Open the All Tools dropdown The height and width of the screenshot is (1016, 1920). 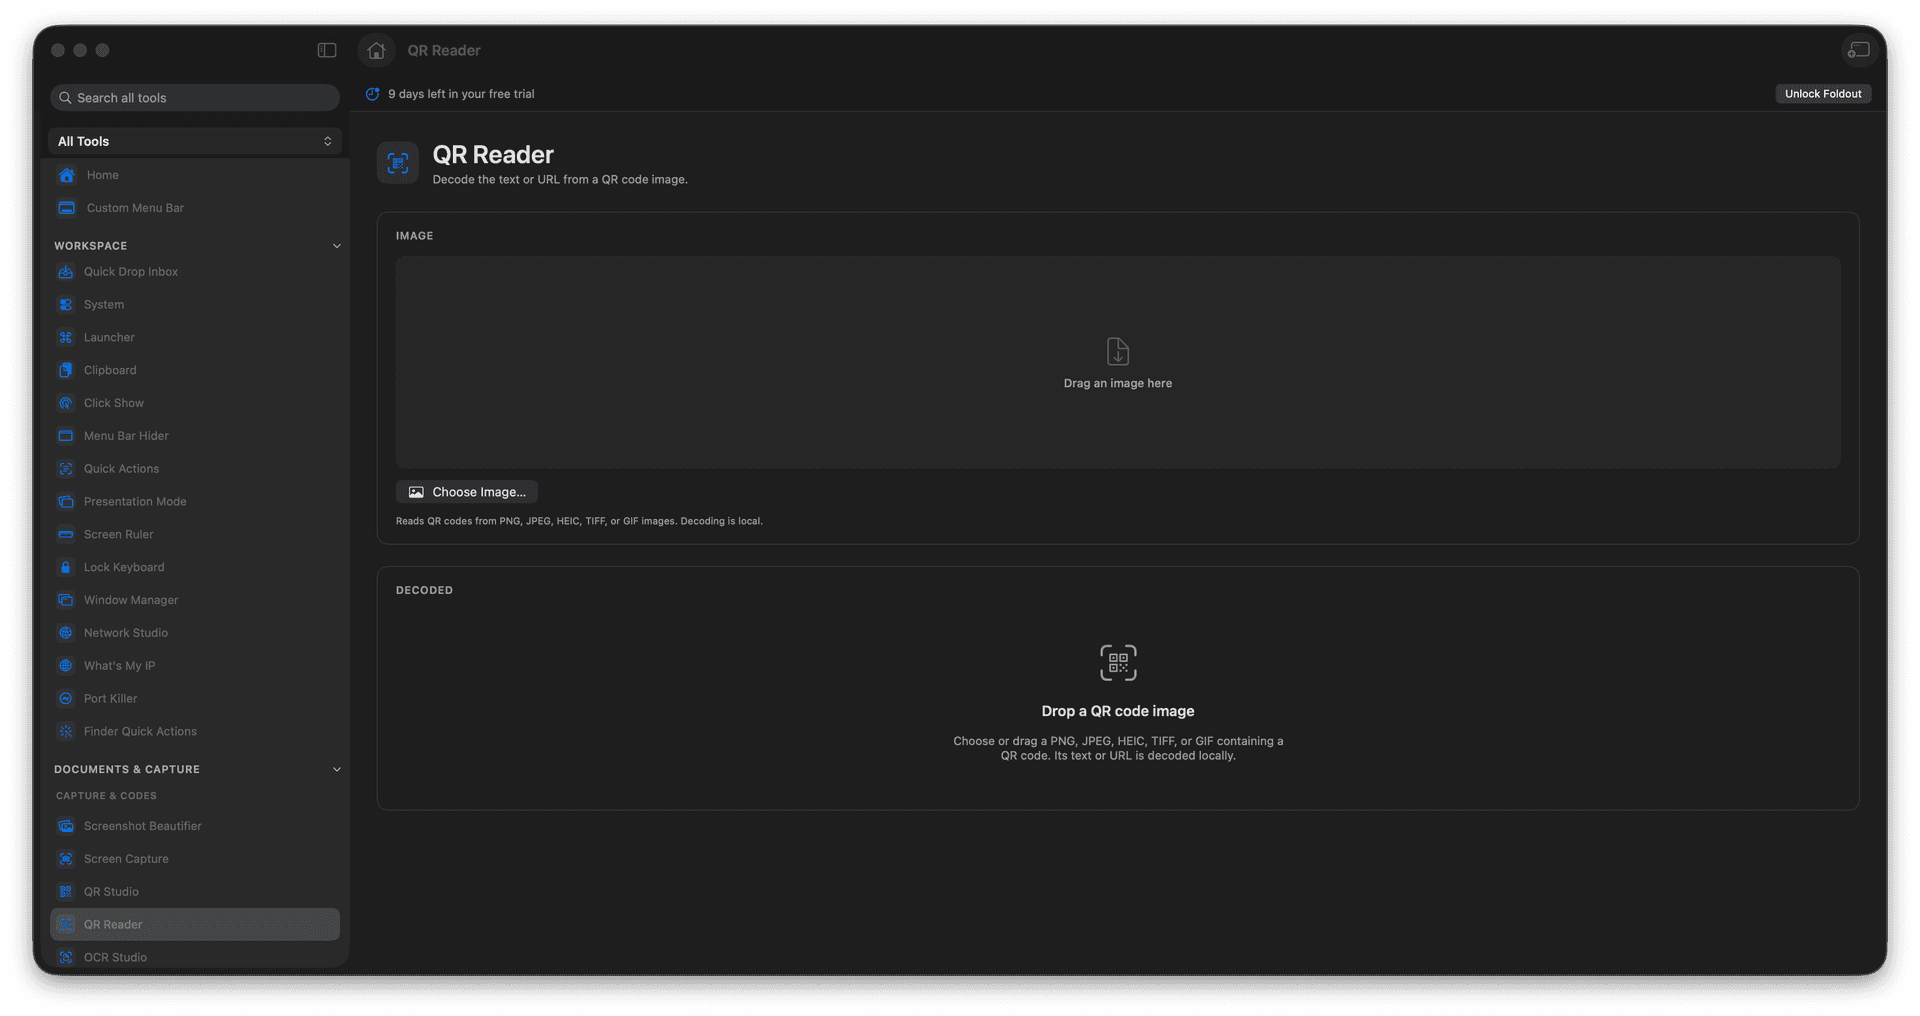[195, 141]
